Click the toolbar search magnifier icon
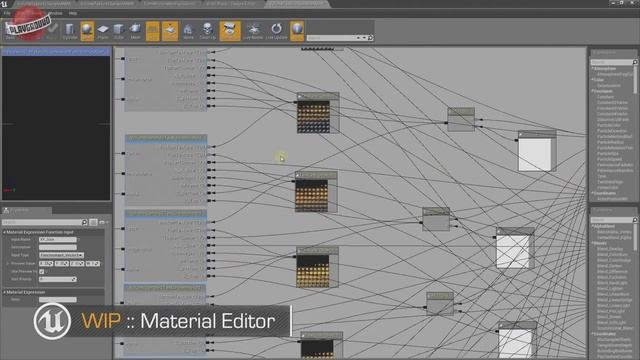640x360 pixels. 371,38
